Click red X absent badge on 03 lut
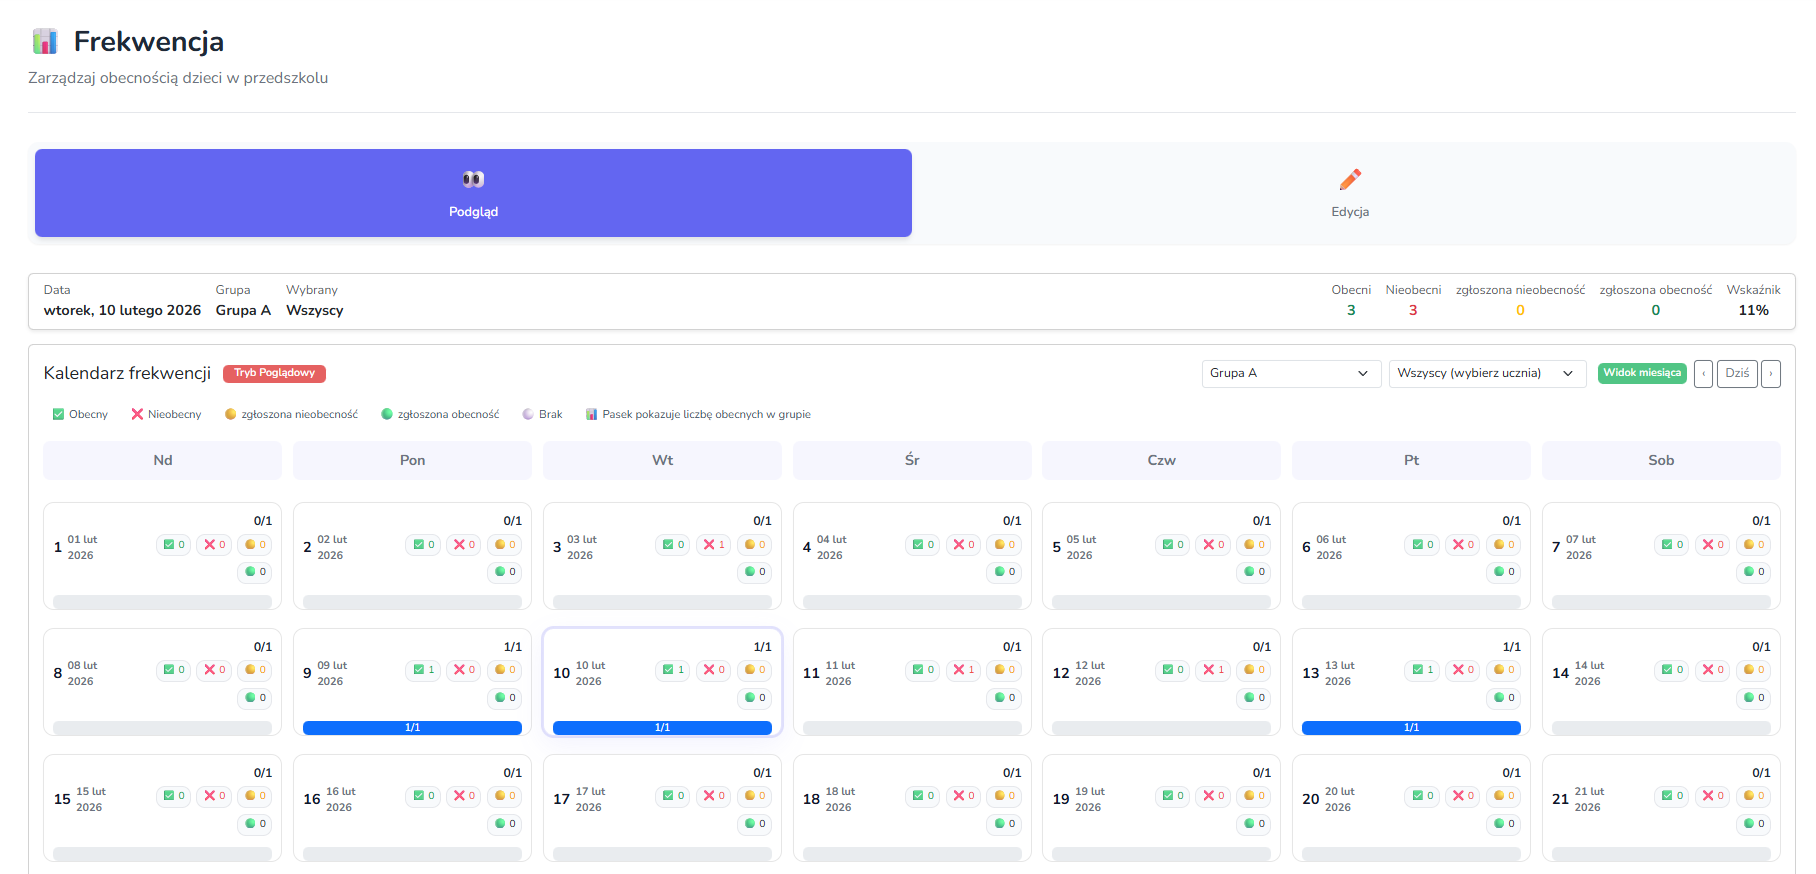The height and width of the screenshot is (874, 1816). [x=714, y=545]
